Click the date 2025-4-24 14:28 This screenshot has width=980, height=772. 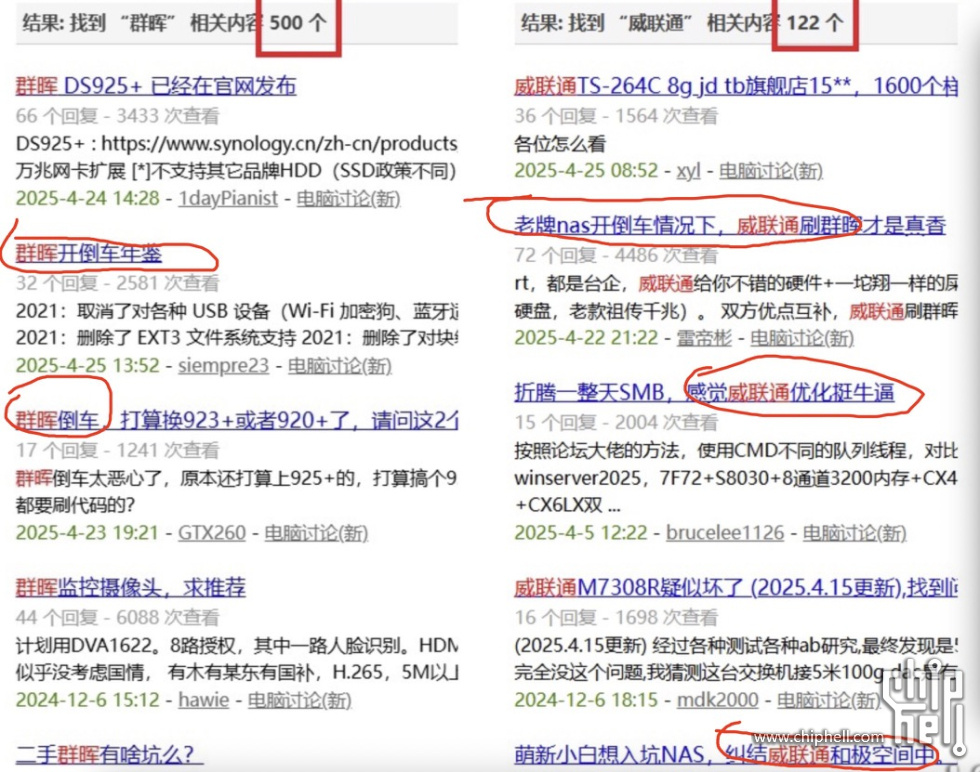point(88,198)
